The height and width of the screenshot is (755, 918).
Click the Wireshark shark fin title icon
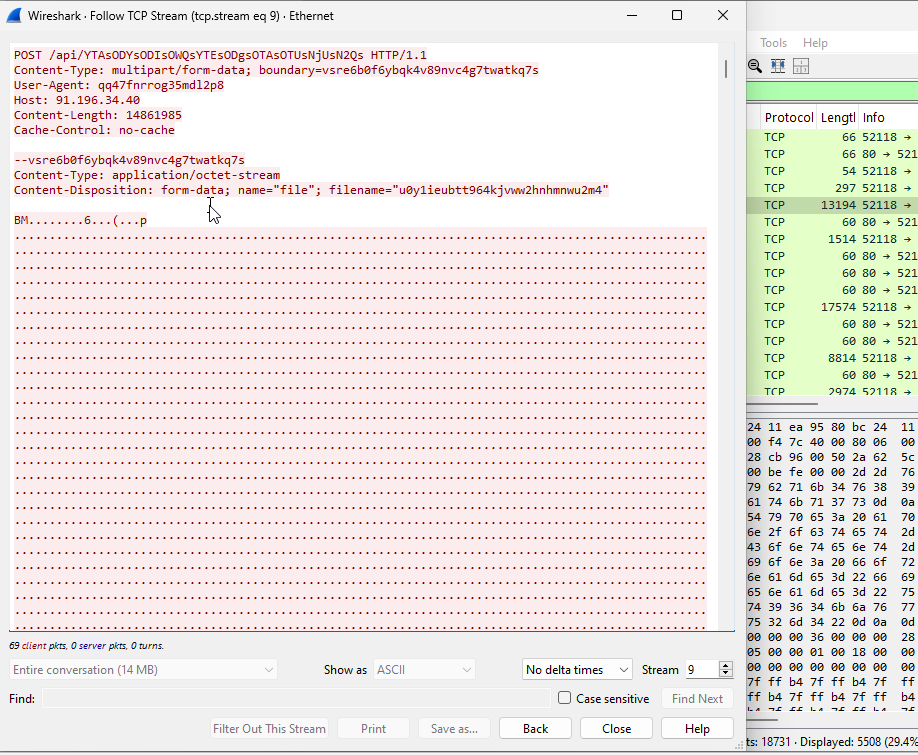[x=14, y=15]
